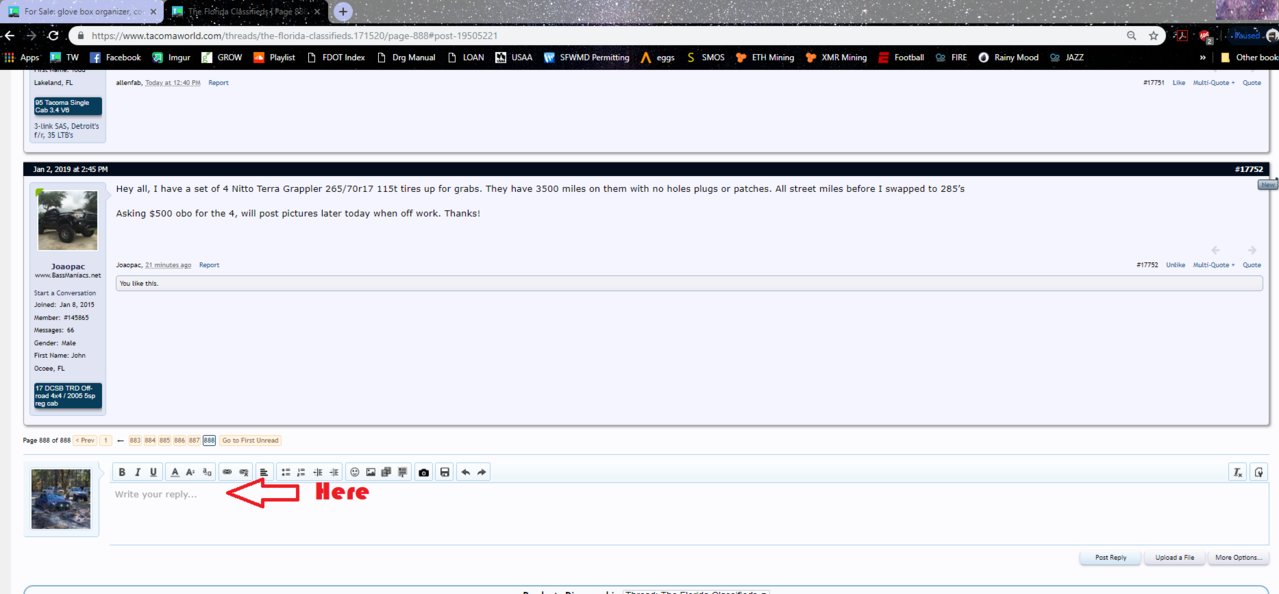
Task: Go to the previous page with Prev
Action: tap(85, 440)
